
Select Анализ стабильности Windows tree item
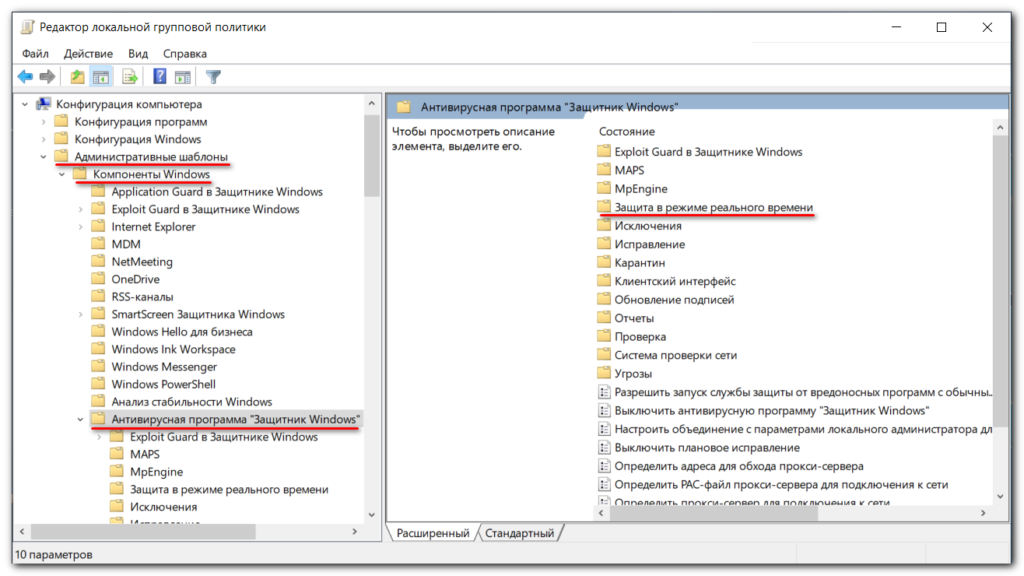(x=191, y=402)
